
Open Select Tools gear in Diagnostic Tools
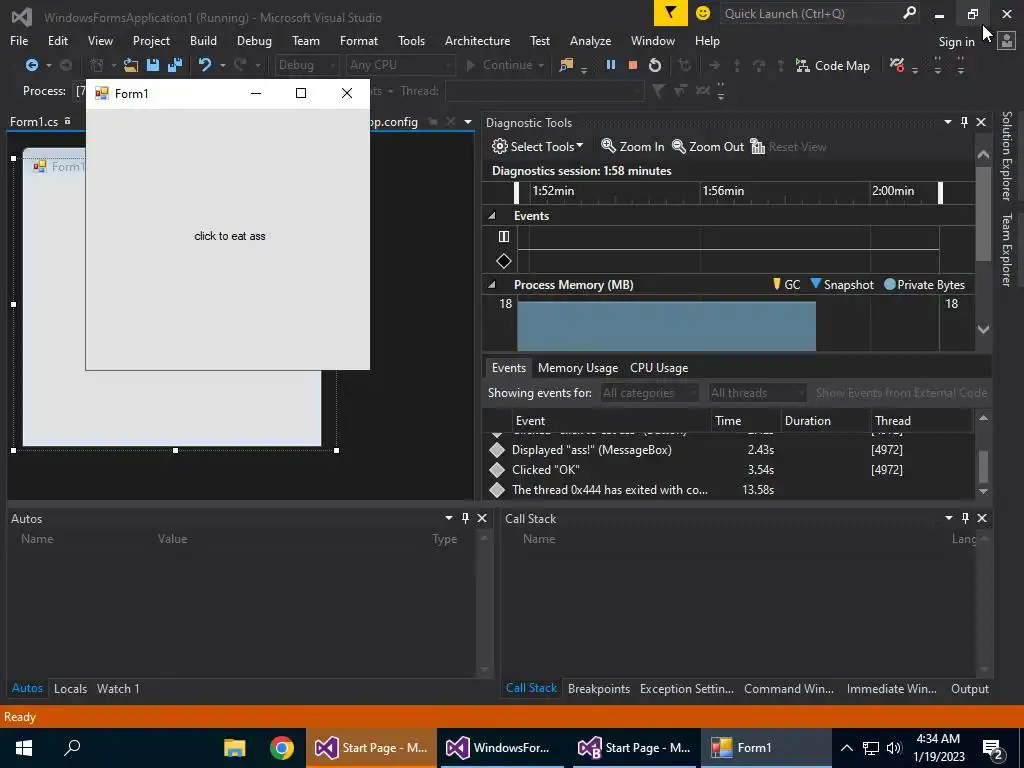500,146
